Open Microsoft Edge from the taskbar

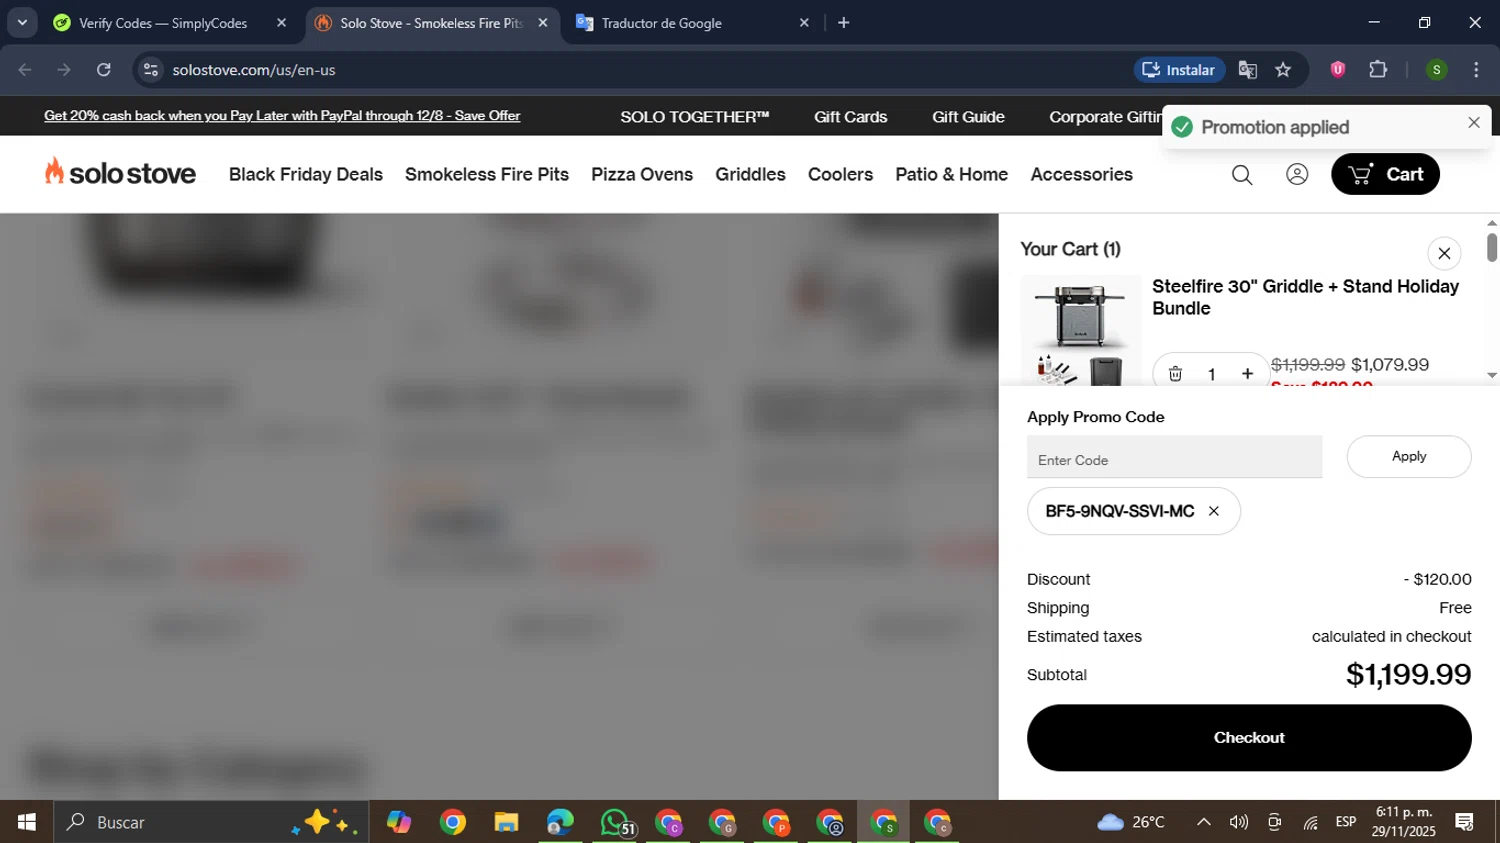560,822
